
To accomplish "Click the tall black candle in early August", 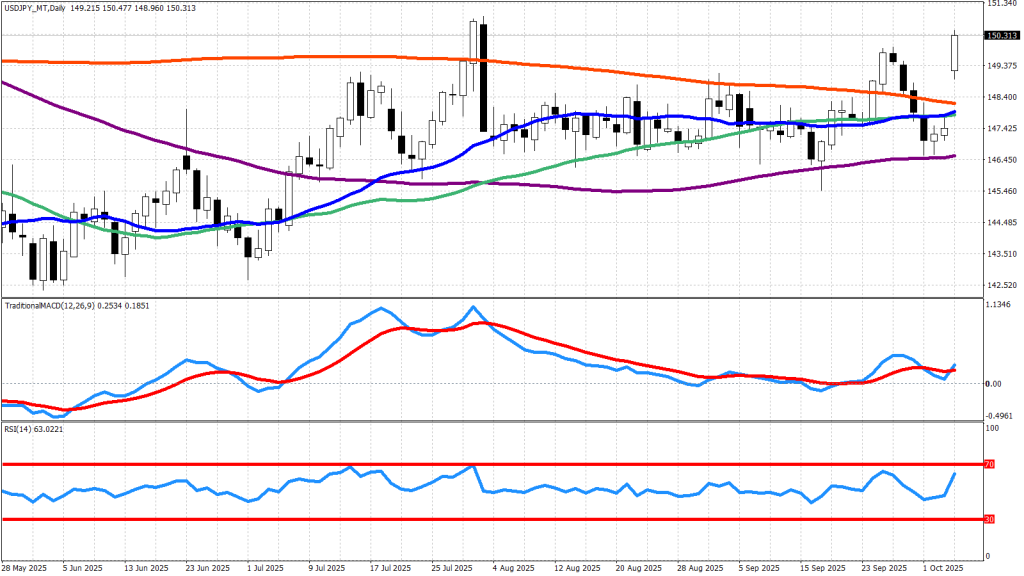I will [483, 78].
